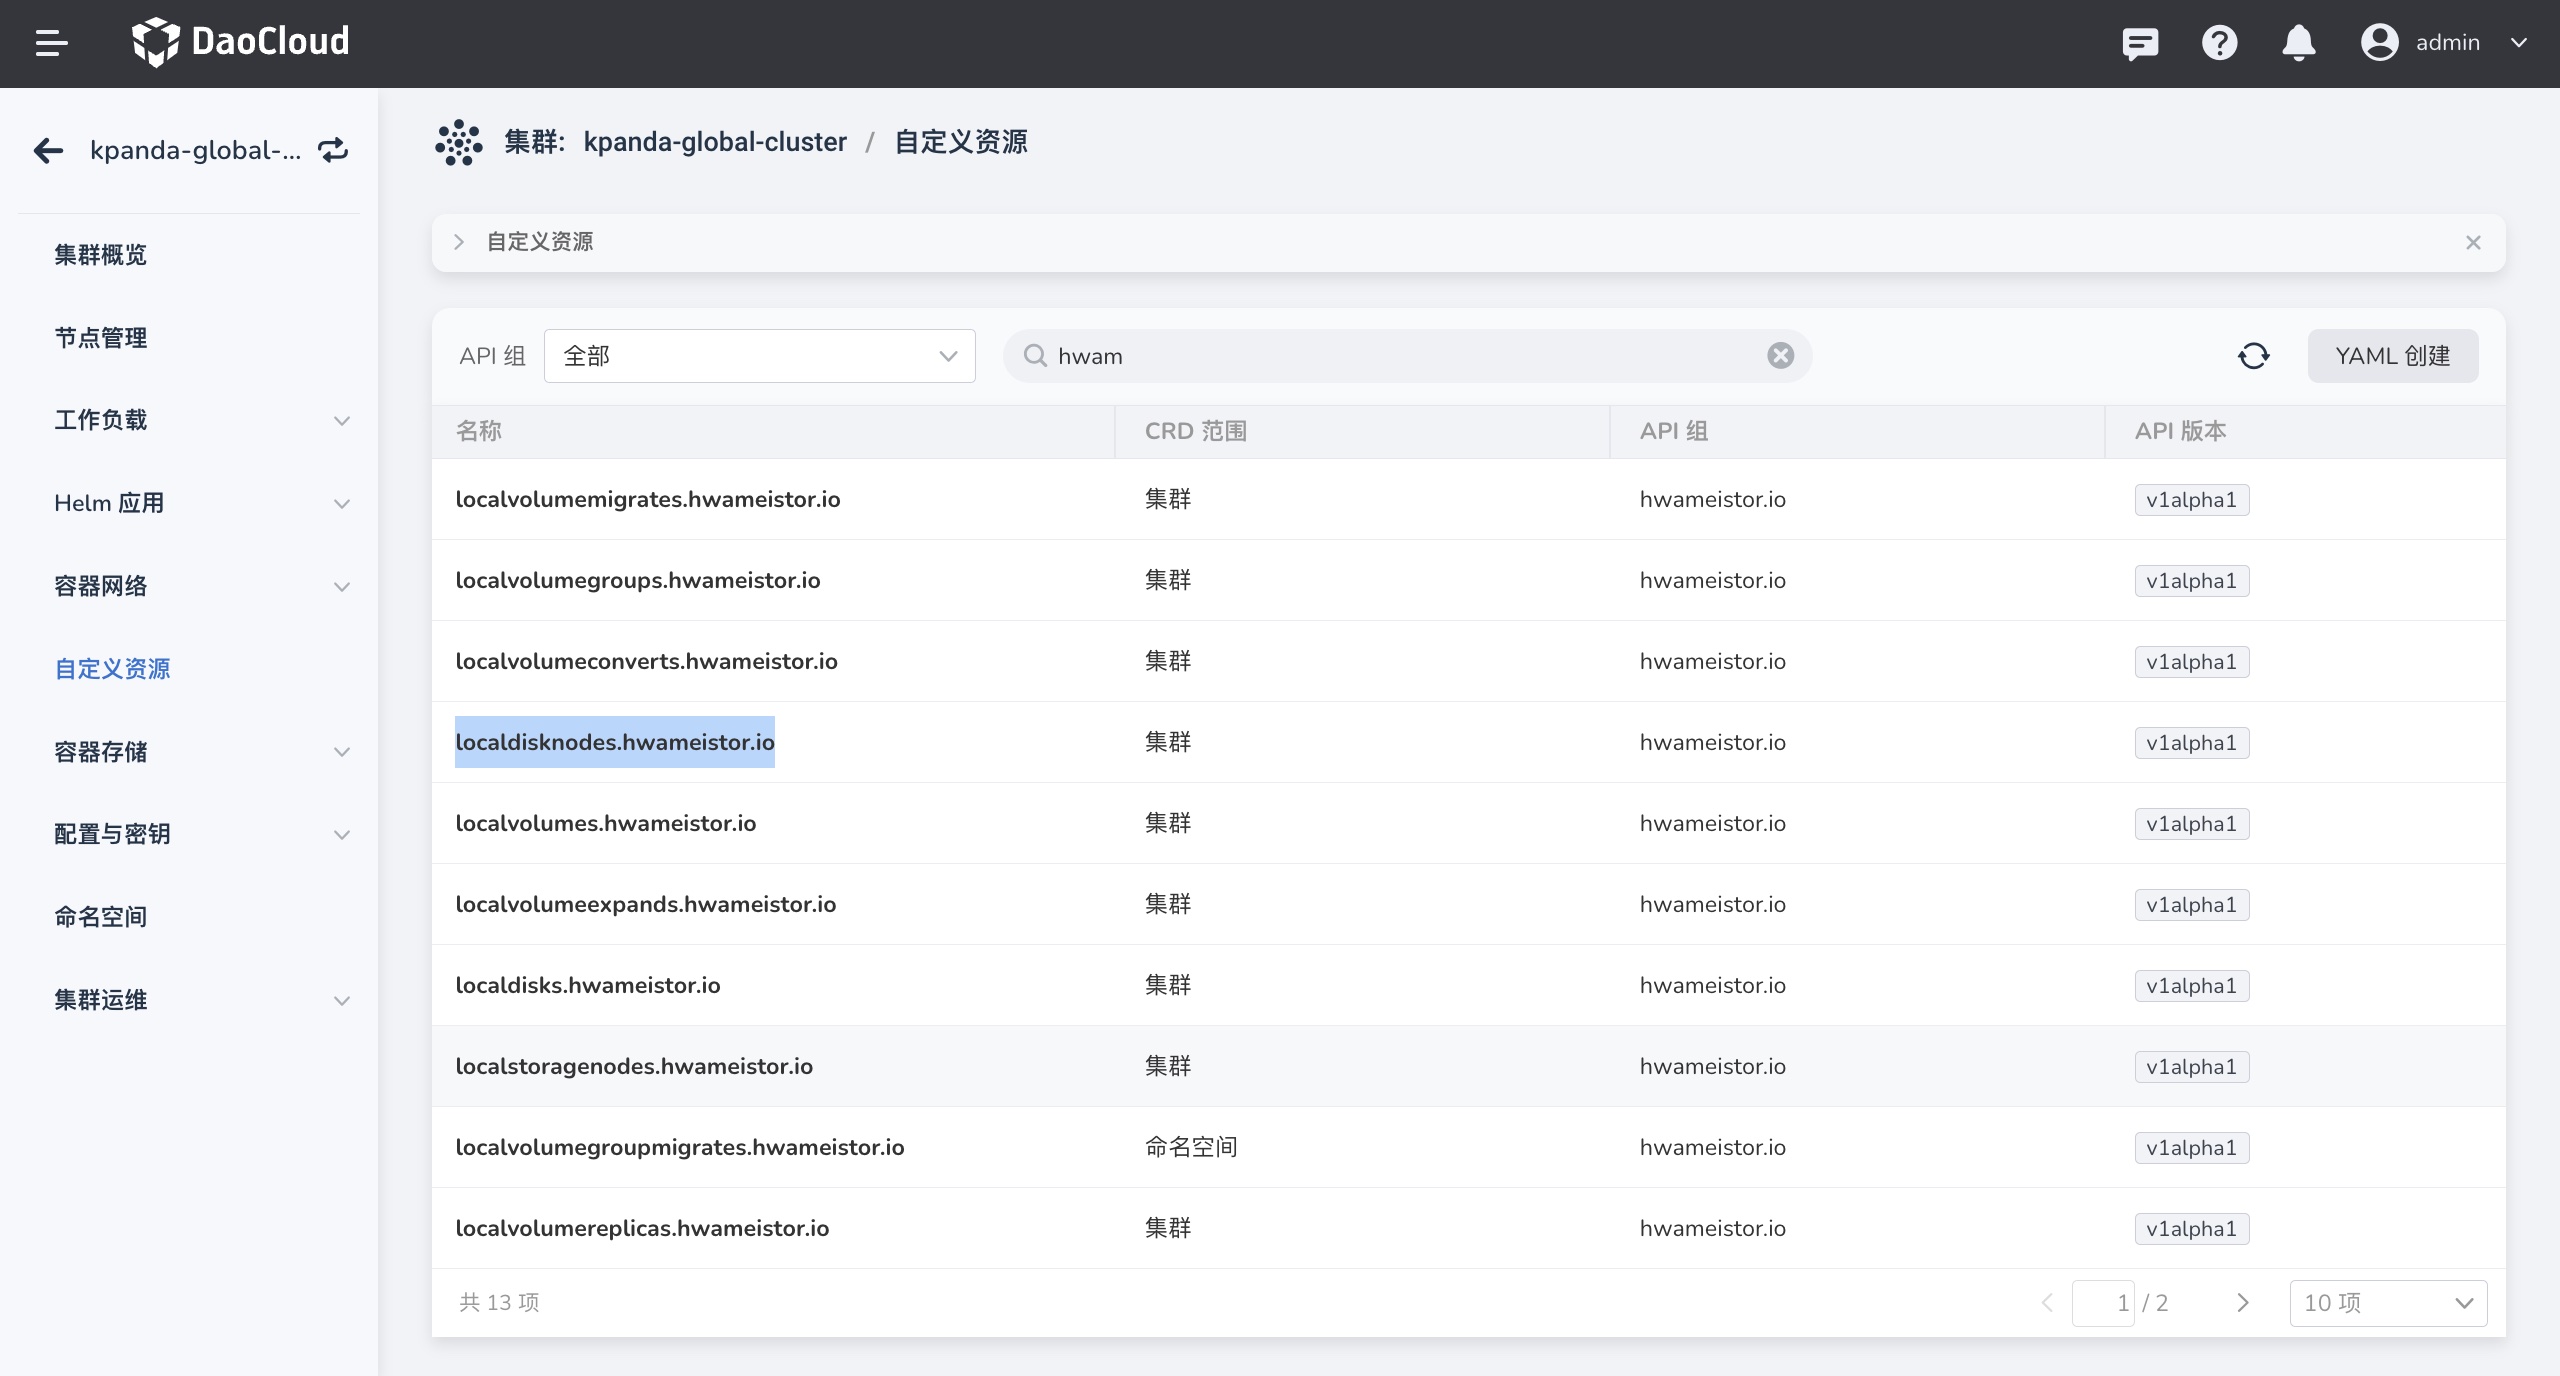Open the API 组 全部 dropdown
This screenshot has height=1376, width=2560.
pos(760,356)
